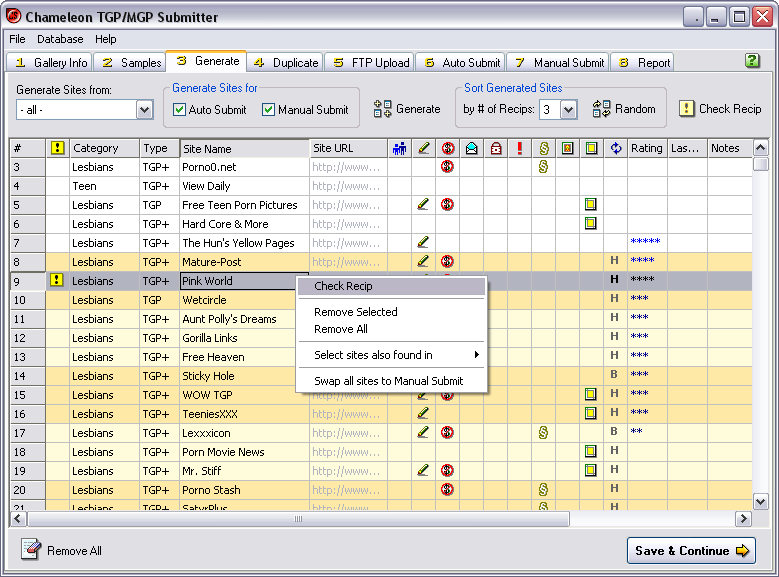This screenshot has height=577, width=779.
Task: Click the padlock icon column header
Action: (495, 148)
